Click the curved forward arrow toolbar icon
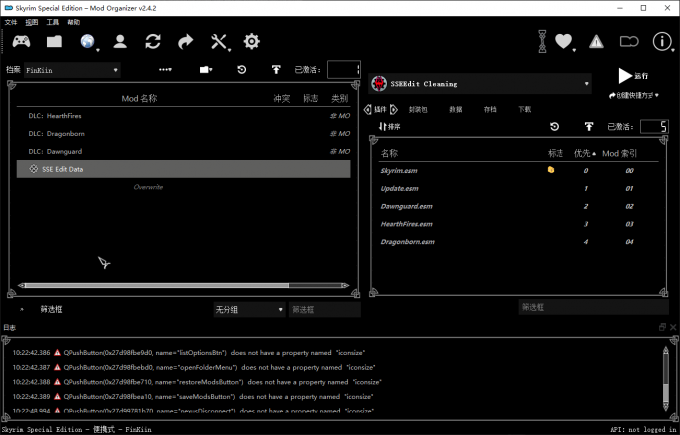This screenshot has width=680, height=435. [186, 42]
